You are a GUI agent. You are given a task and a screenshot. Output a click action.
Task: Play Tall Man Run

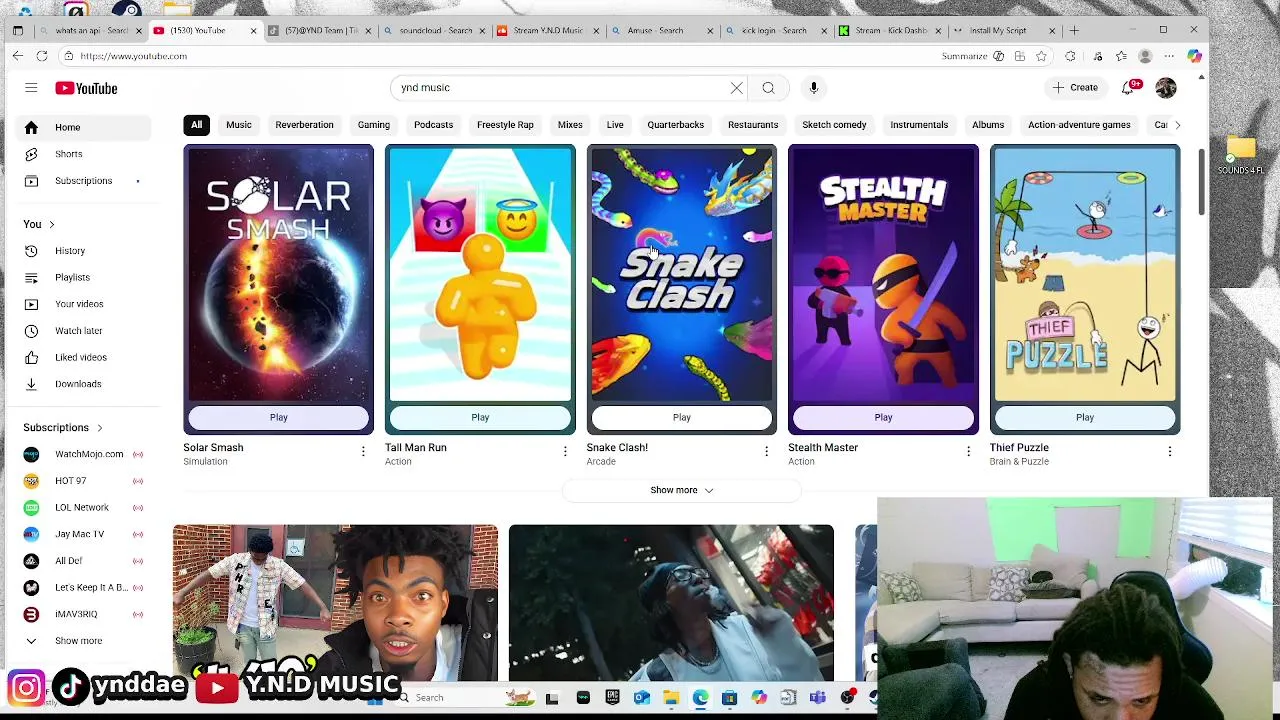(x=480, y=417)
